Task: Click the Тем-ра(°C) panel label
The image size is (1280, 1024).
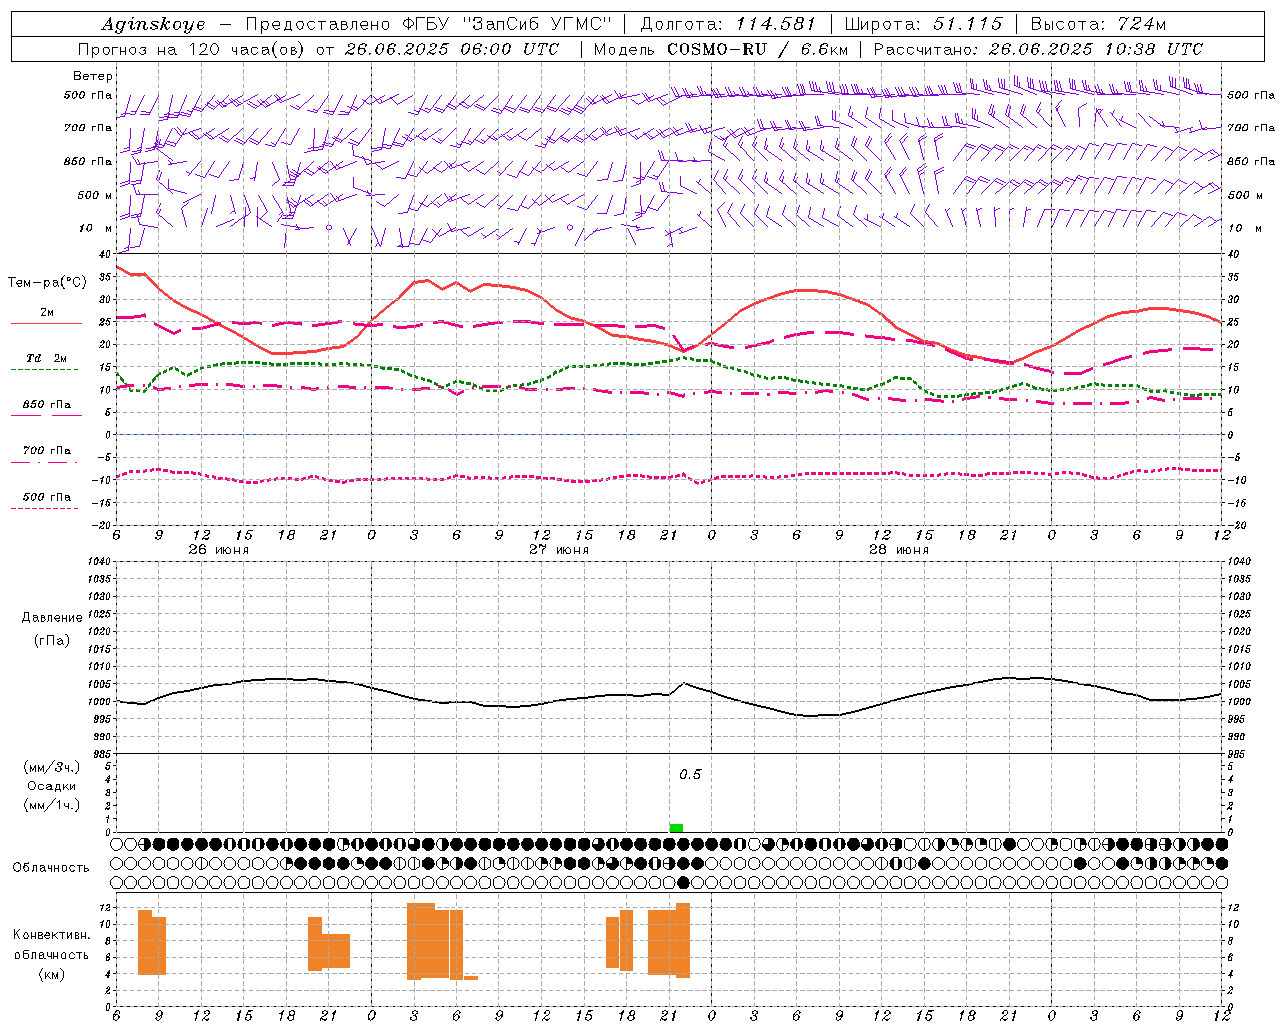Action: coord(47,283)
